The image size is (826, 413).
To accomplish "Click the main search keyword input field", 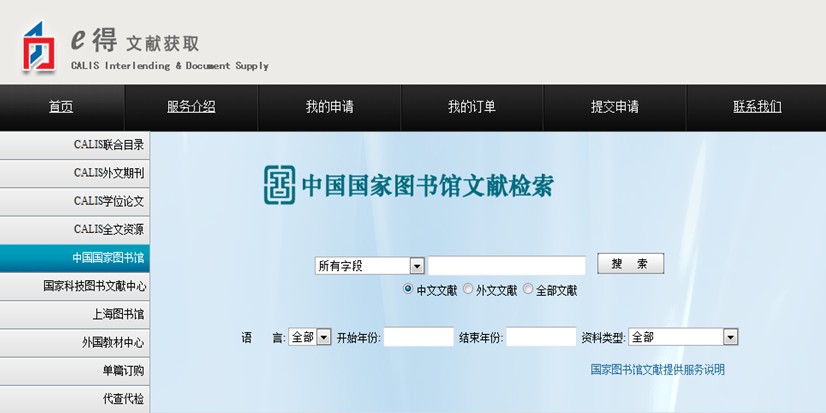I will point(507,266).
